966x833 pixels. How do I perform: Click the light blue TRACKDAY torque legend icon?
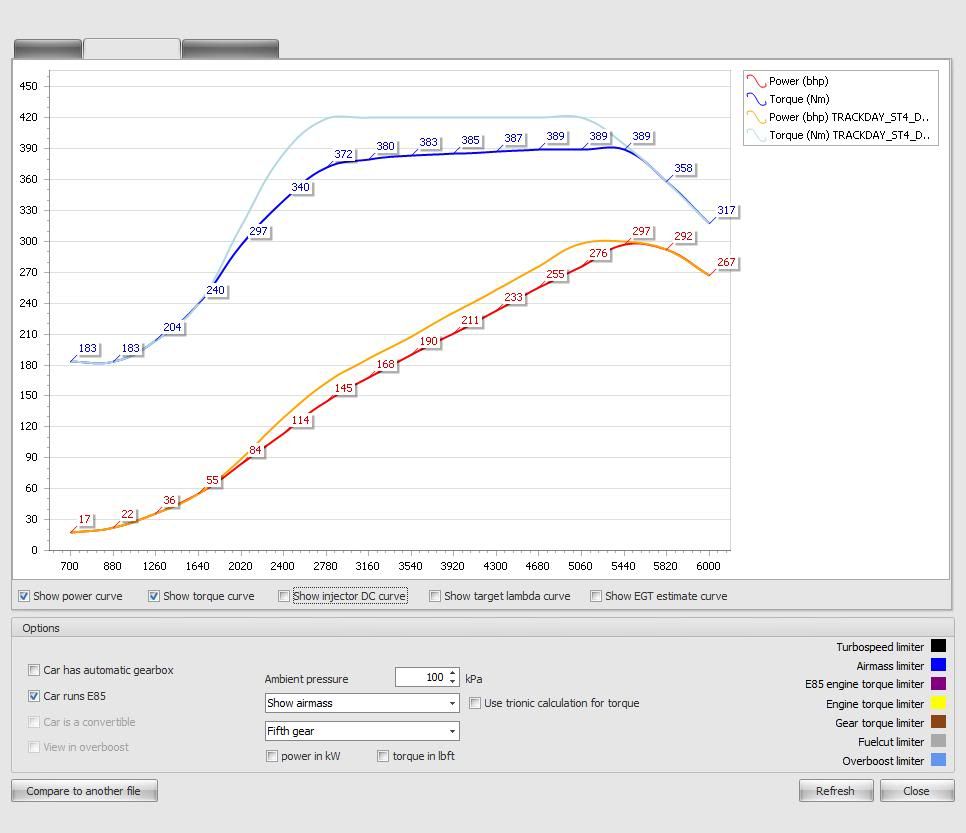click(x=756, y=136)
